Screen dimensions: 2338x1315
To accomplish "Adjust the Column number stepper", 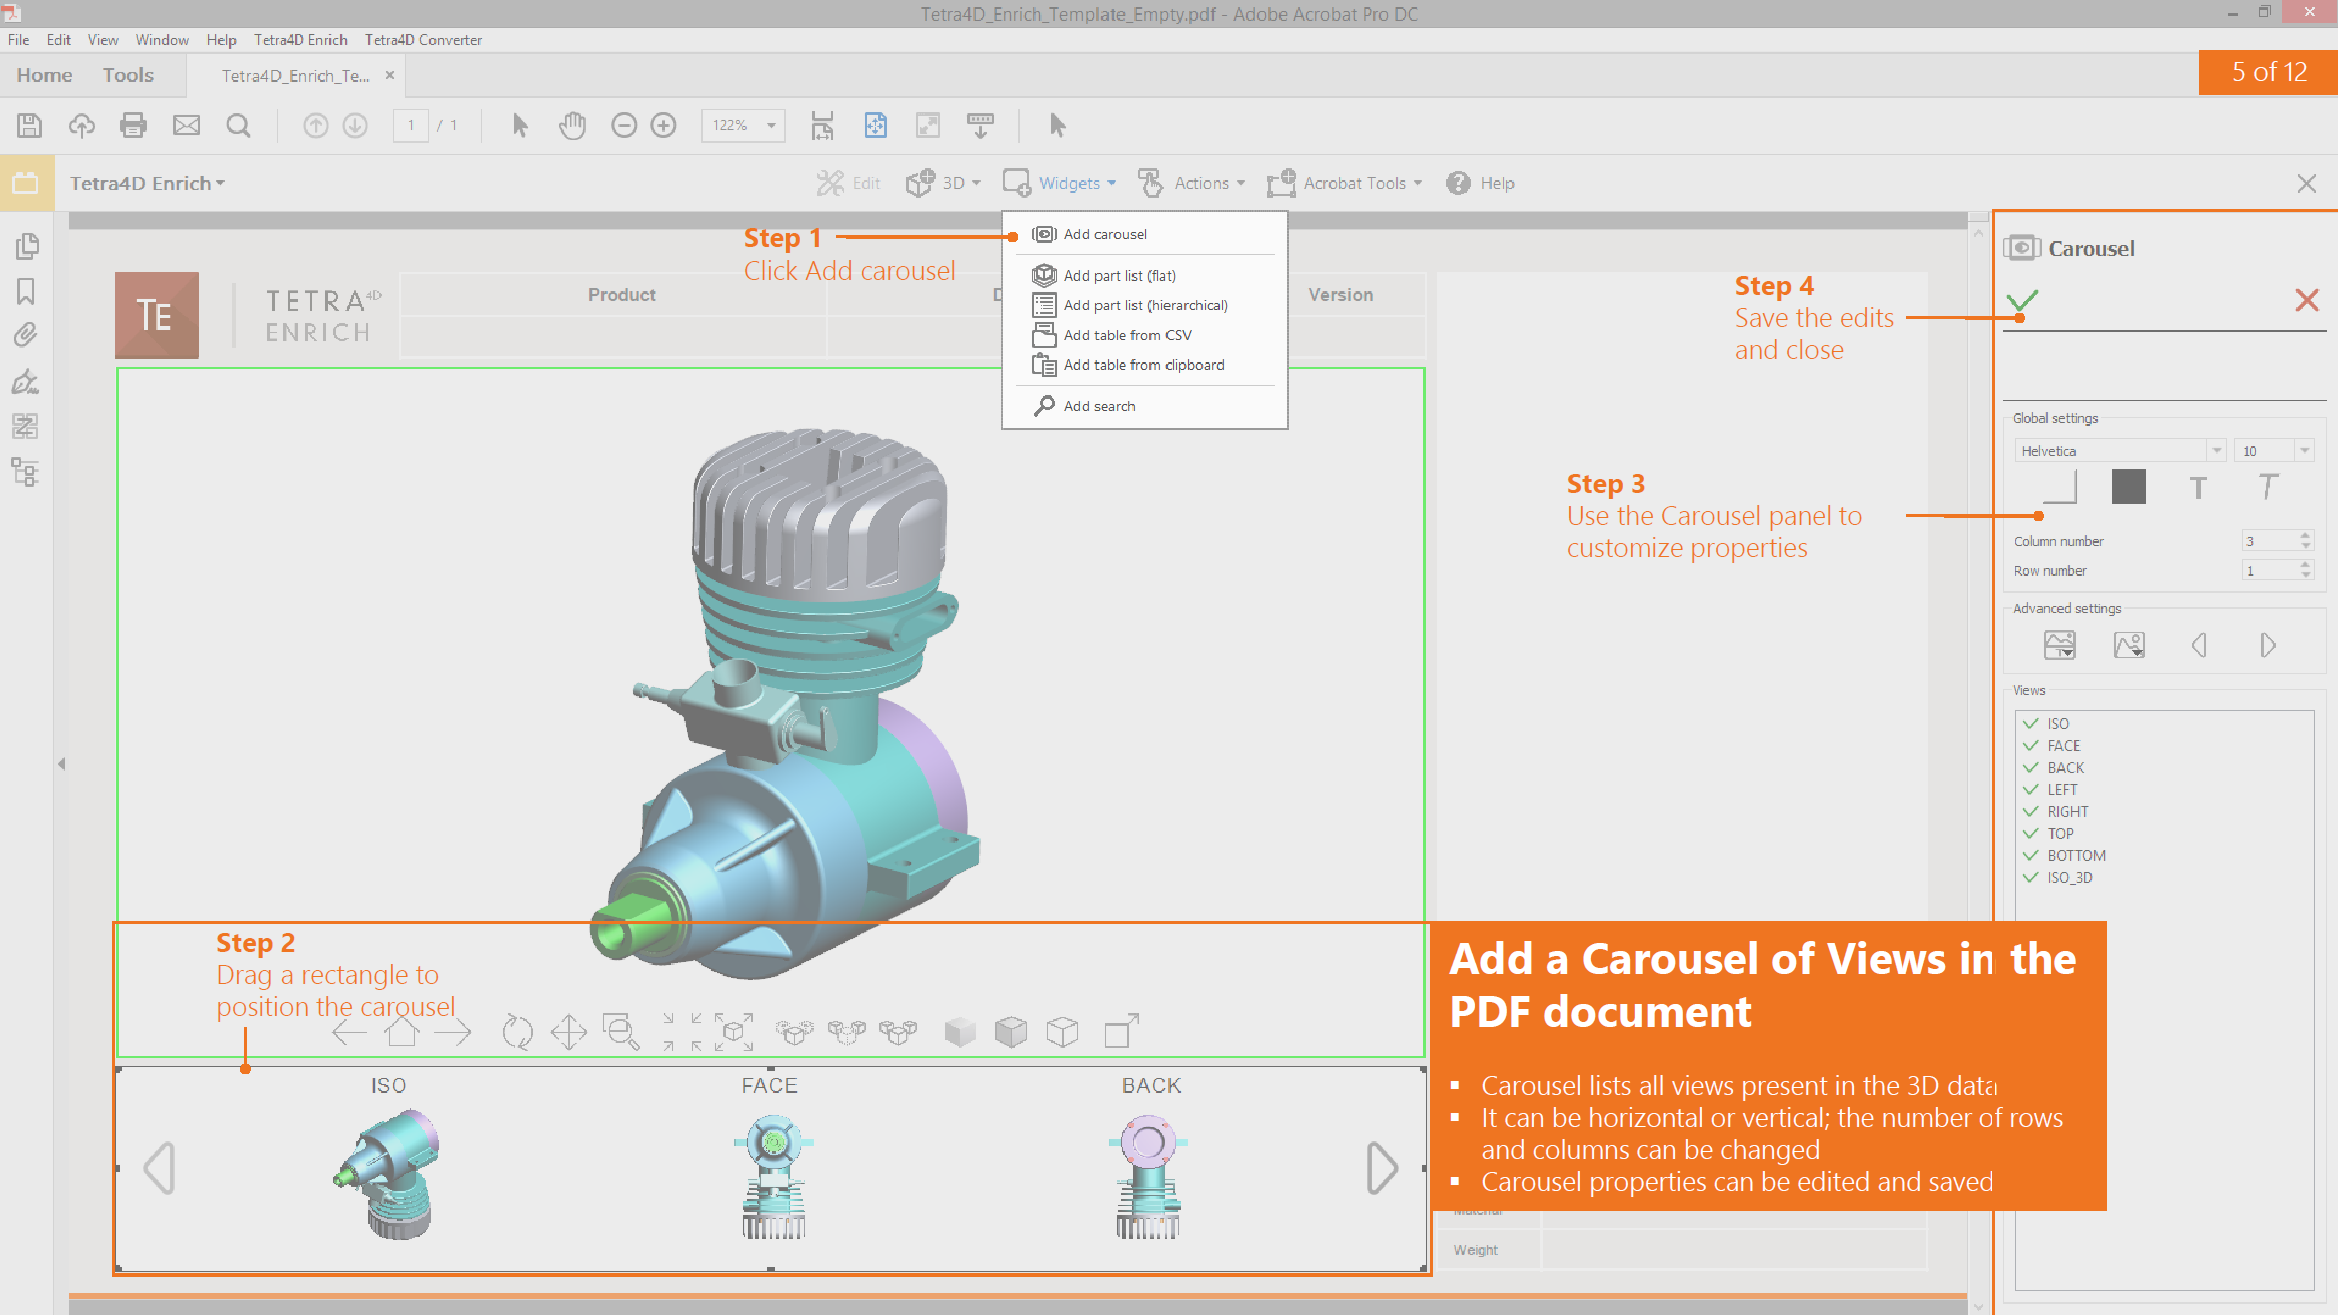I will point(2305,541).
